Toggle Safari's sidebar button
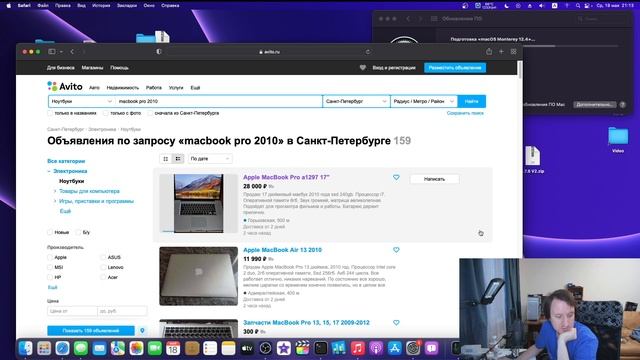This screenshot has width=640, height=360. [x=52, y=52]
